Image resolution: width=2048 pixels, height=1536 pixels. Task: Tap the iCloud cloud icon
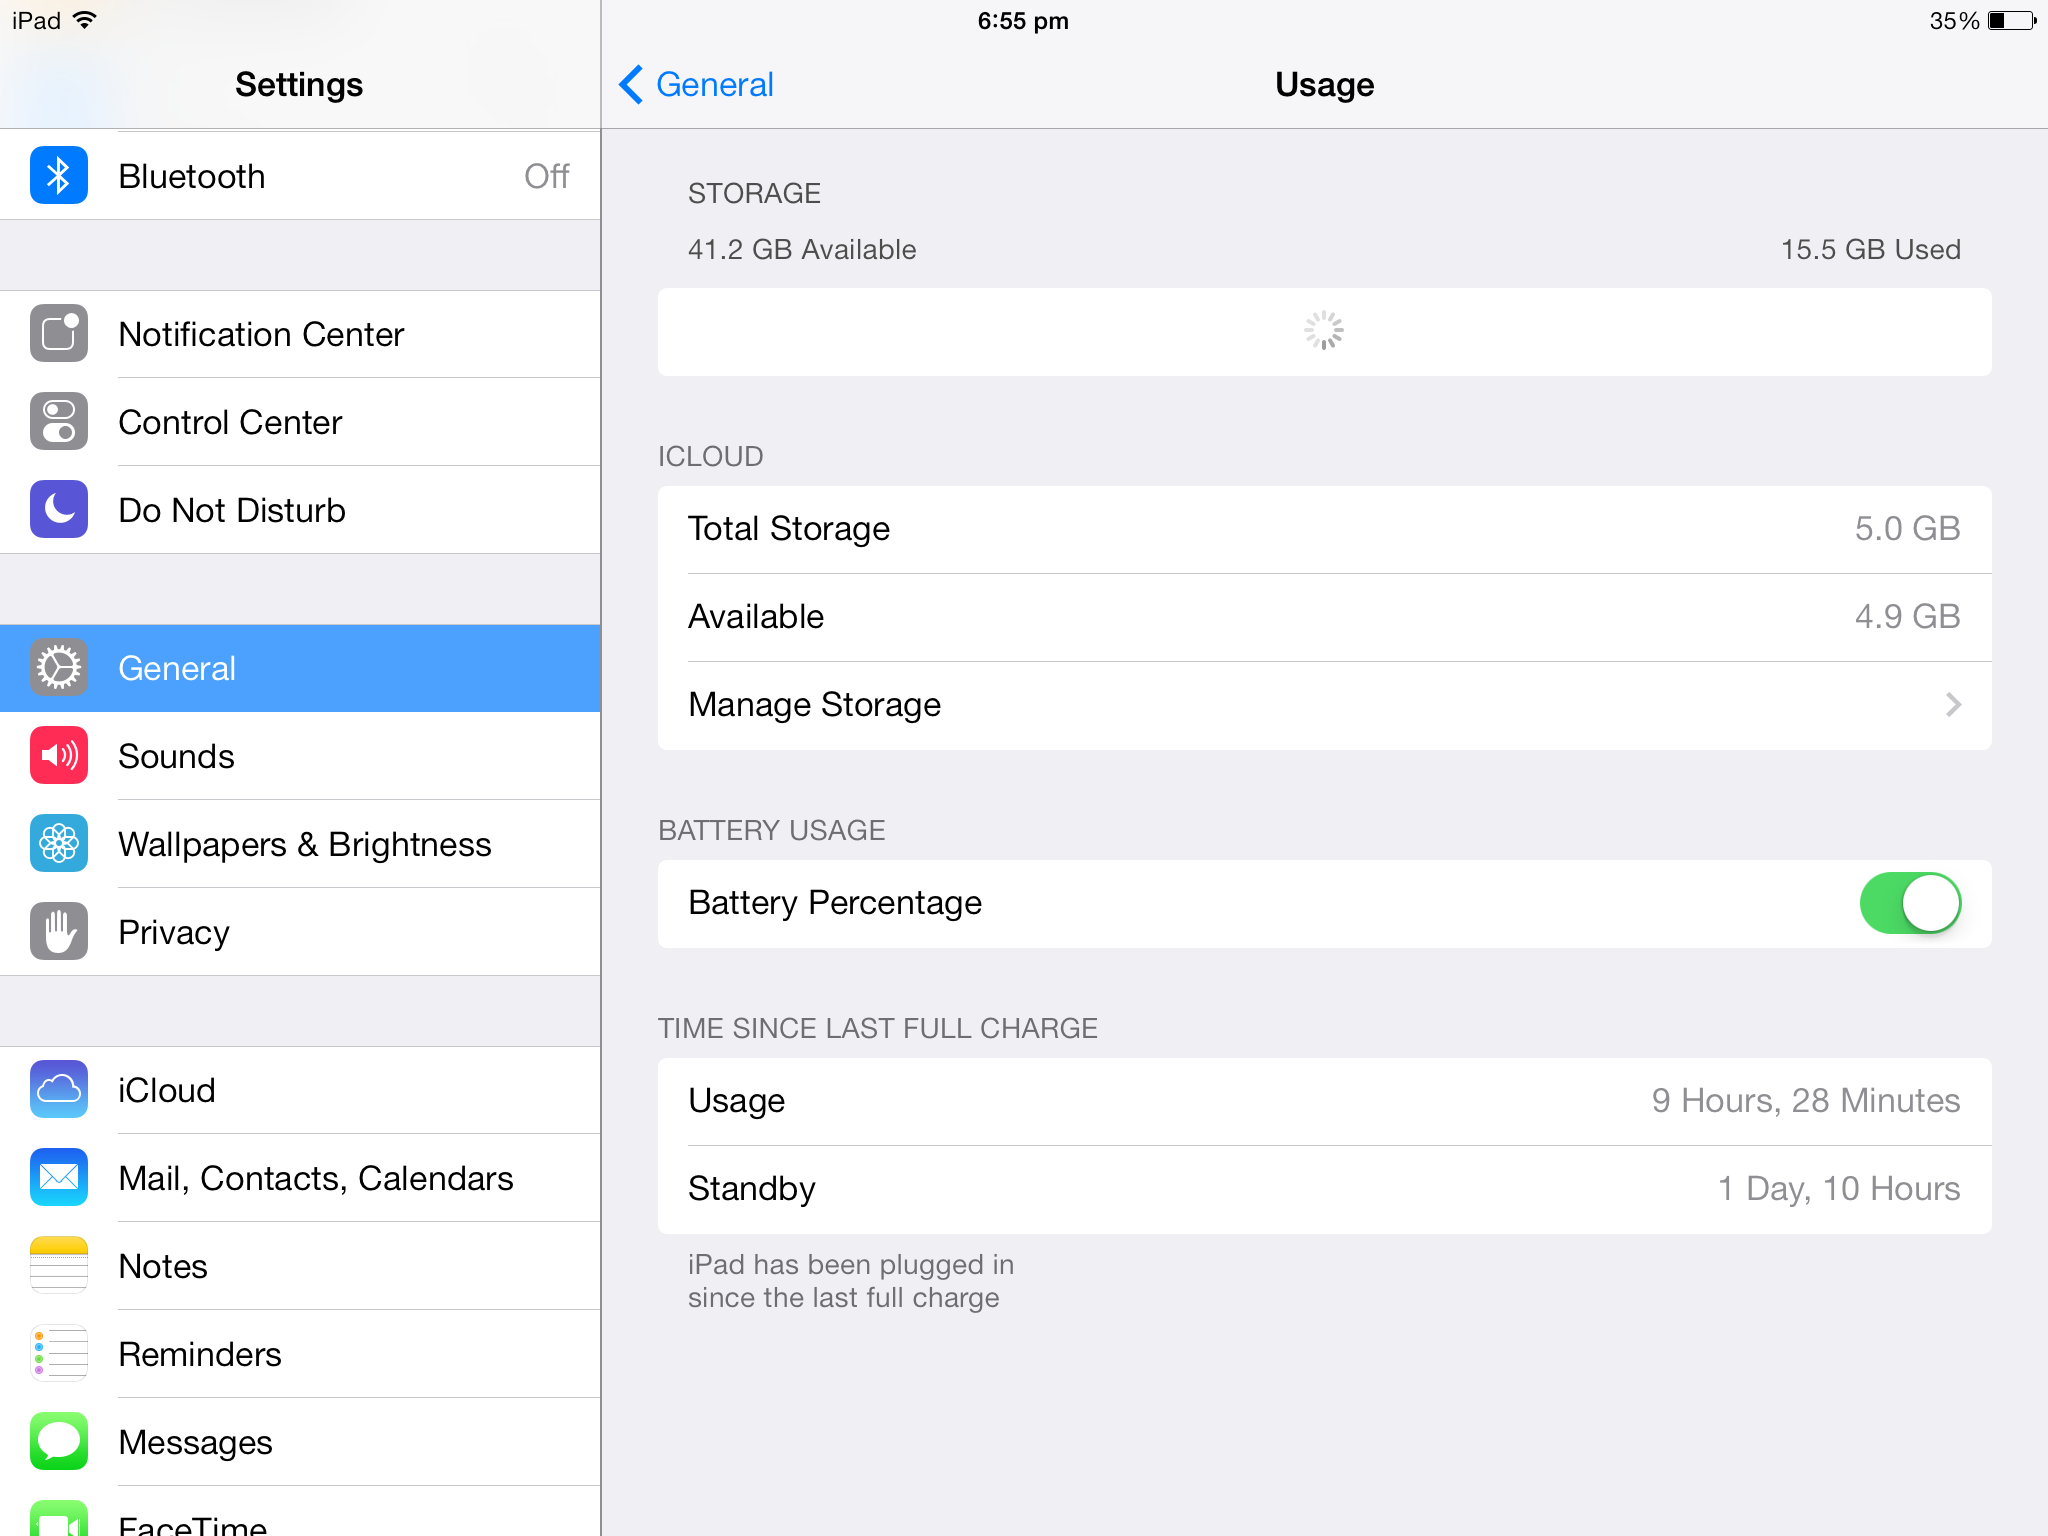pyautogui.click(x=58, y=1090)
